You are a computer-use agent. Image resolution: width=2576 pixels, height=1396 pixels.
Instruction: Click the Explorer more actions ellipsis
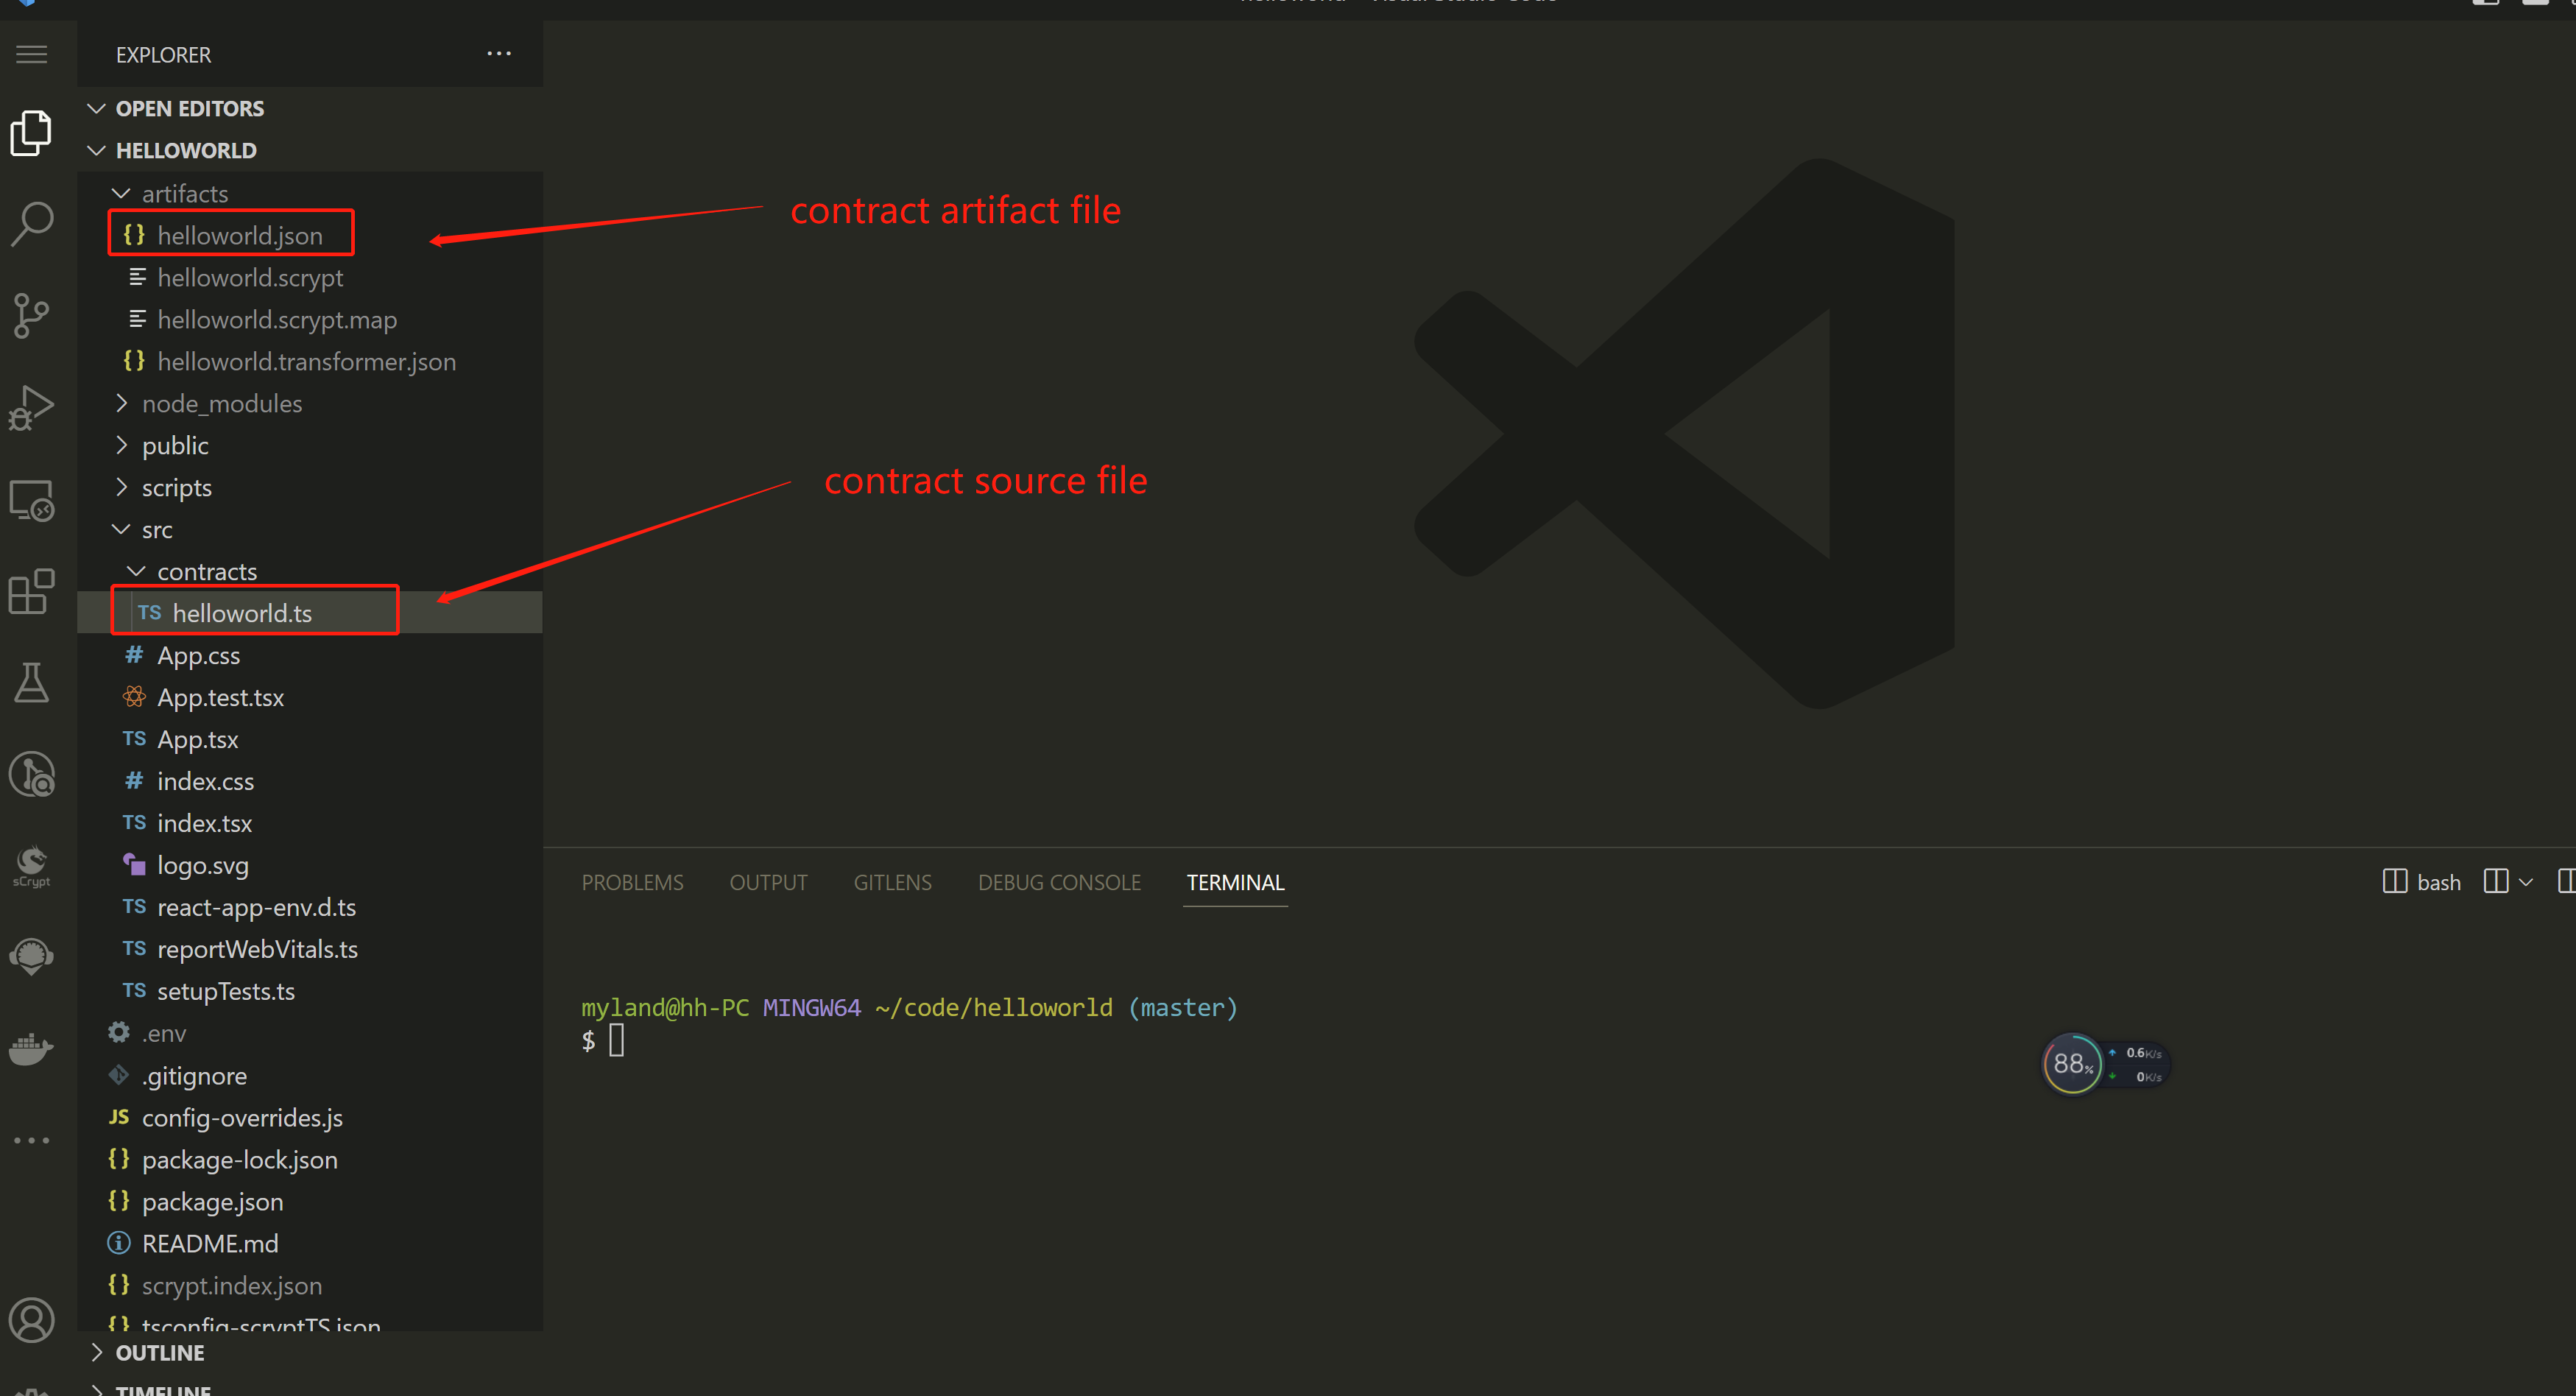[499, 54]
